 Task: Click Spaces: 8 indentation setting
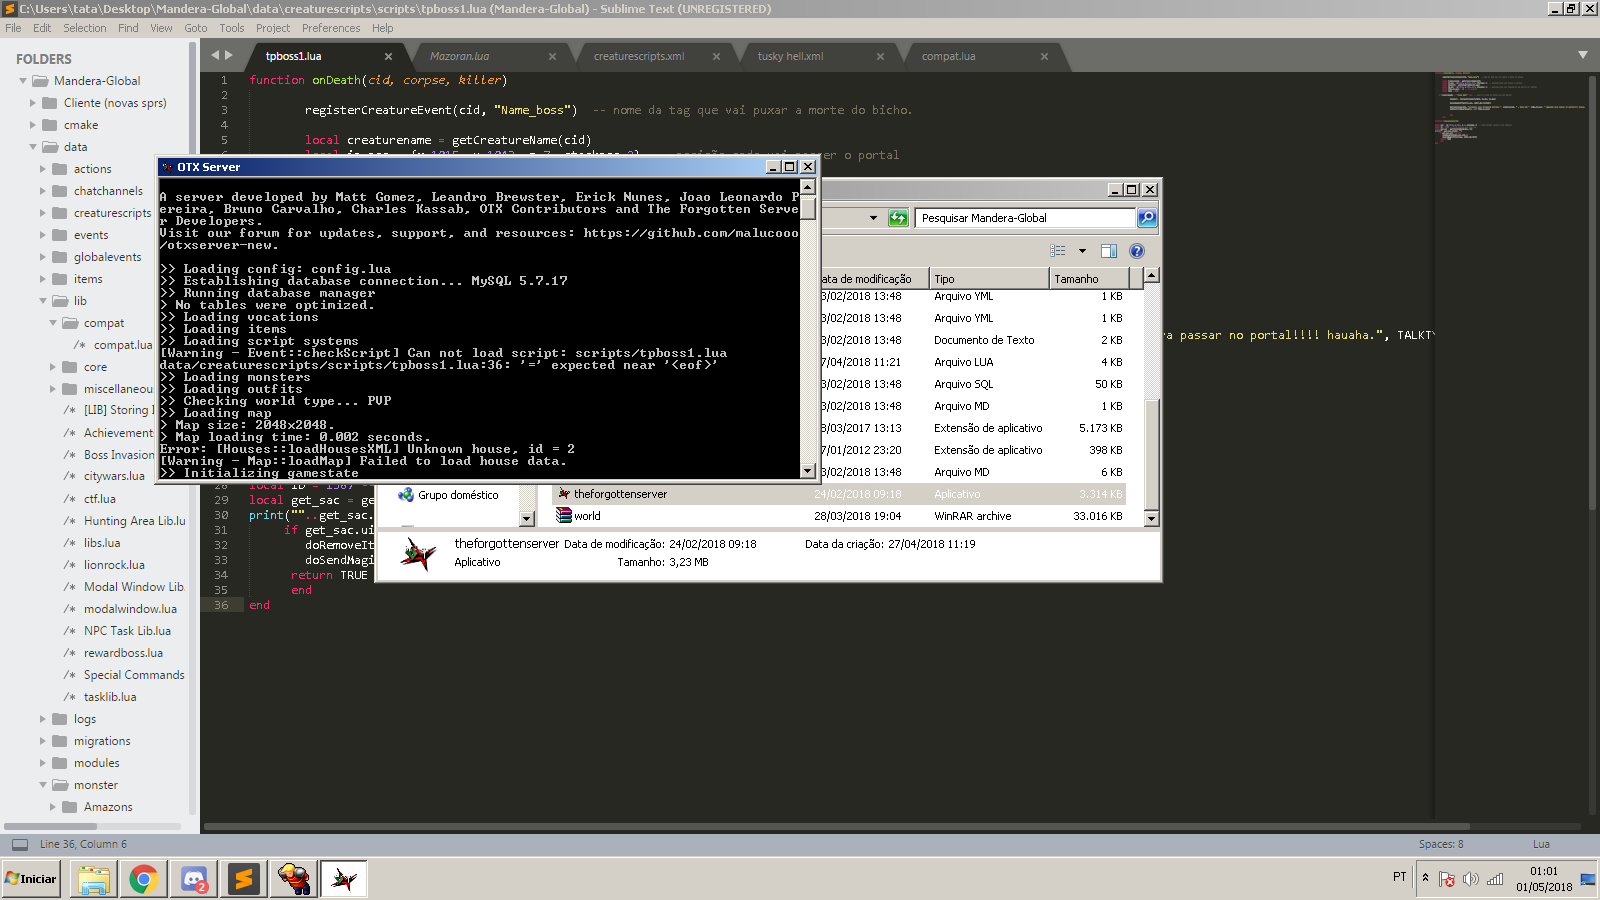tap(1440, 844)
